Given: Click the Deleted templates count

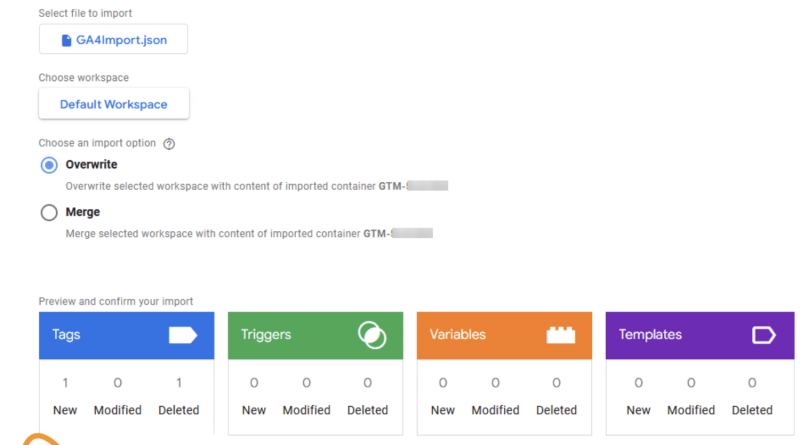Looking at the screenshot, I should click(x=752, y=383).
